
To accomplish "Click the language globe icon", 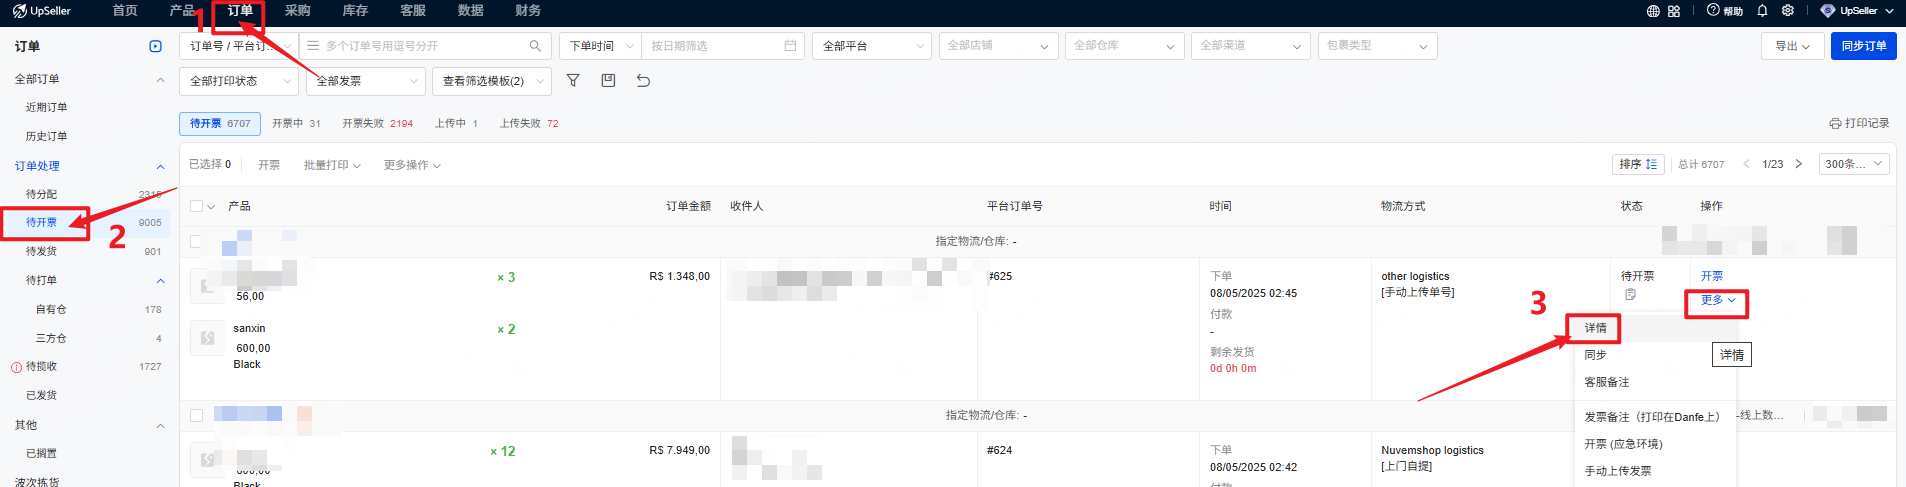I will pos(1653,11).
